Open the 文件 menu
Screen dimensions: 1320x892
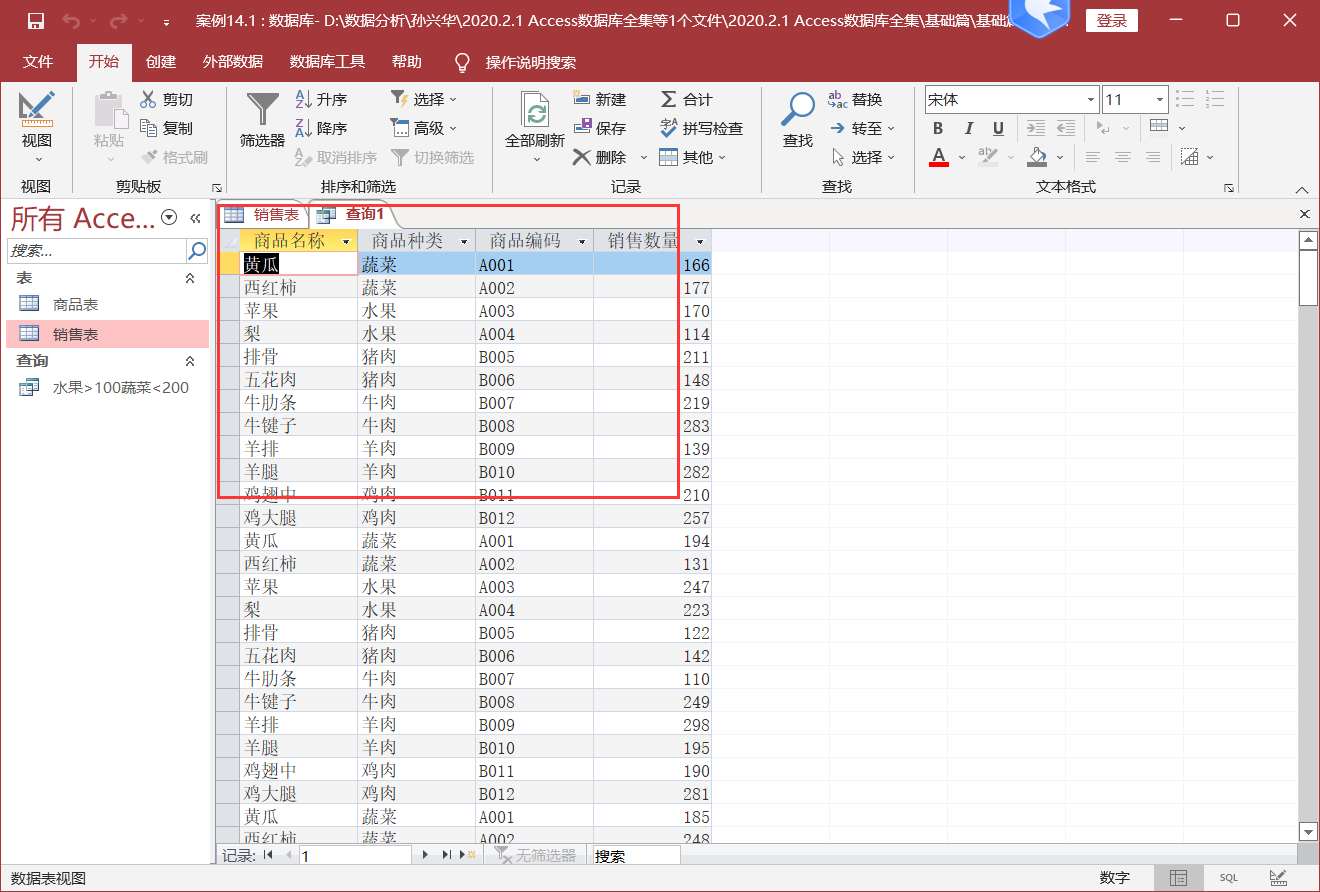coord(38,62)
